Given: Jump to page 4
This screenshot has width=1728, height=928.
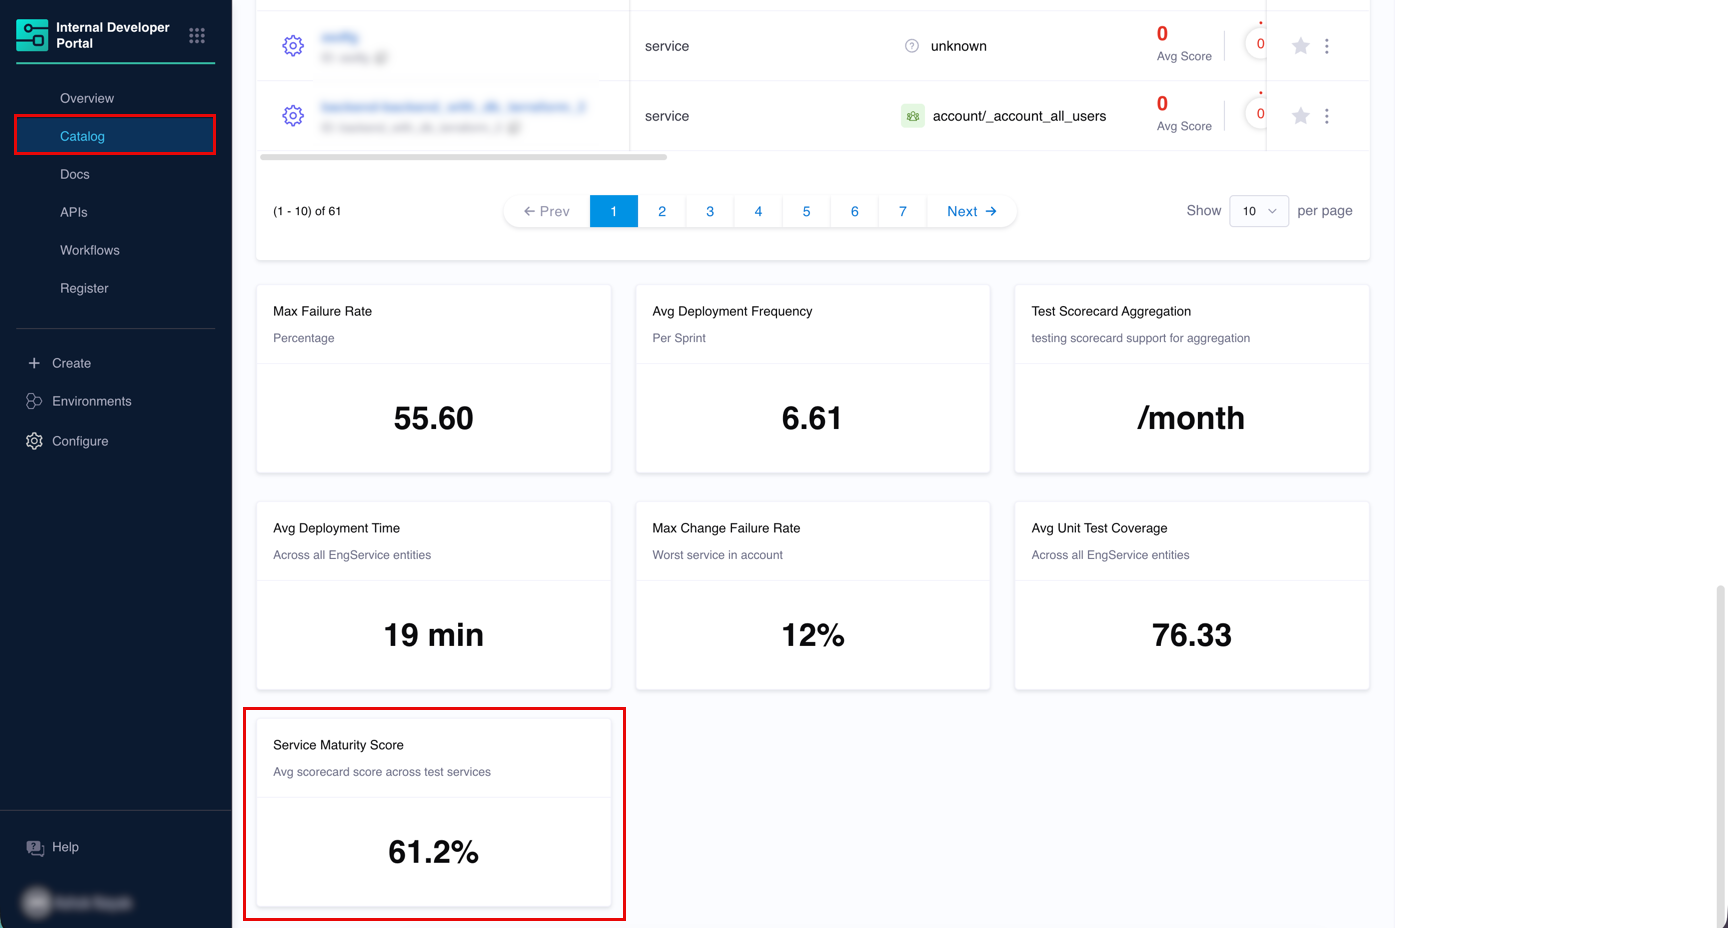Looking at the screenshot, I should click(758, 211).
